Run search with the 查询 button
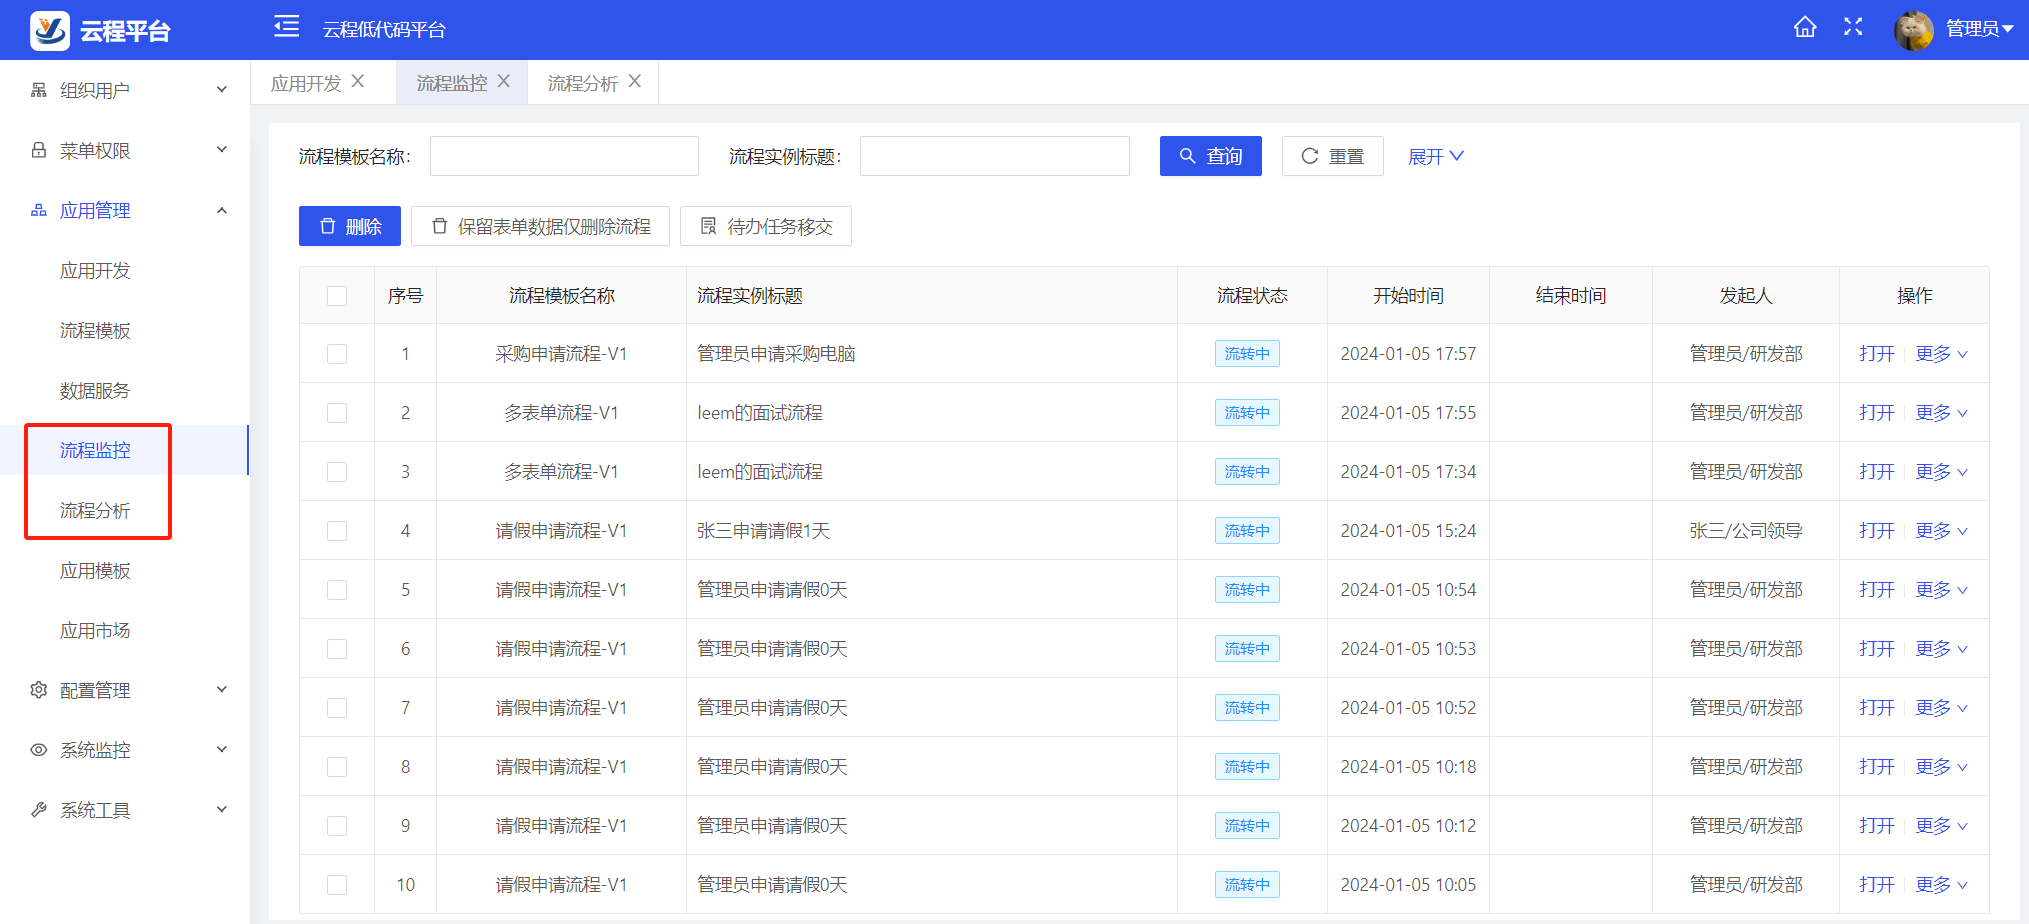 tap(1211, 156)
